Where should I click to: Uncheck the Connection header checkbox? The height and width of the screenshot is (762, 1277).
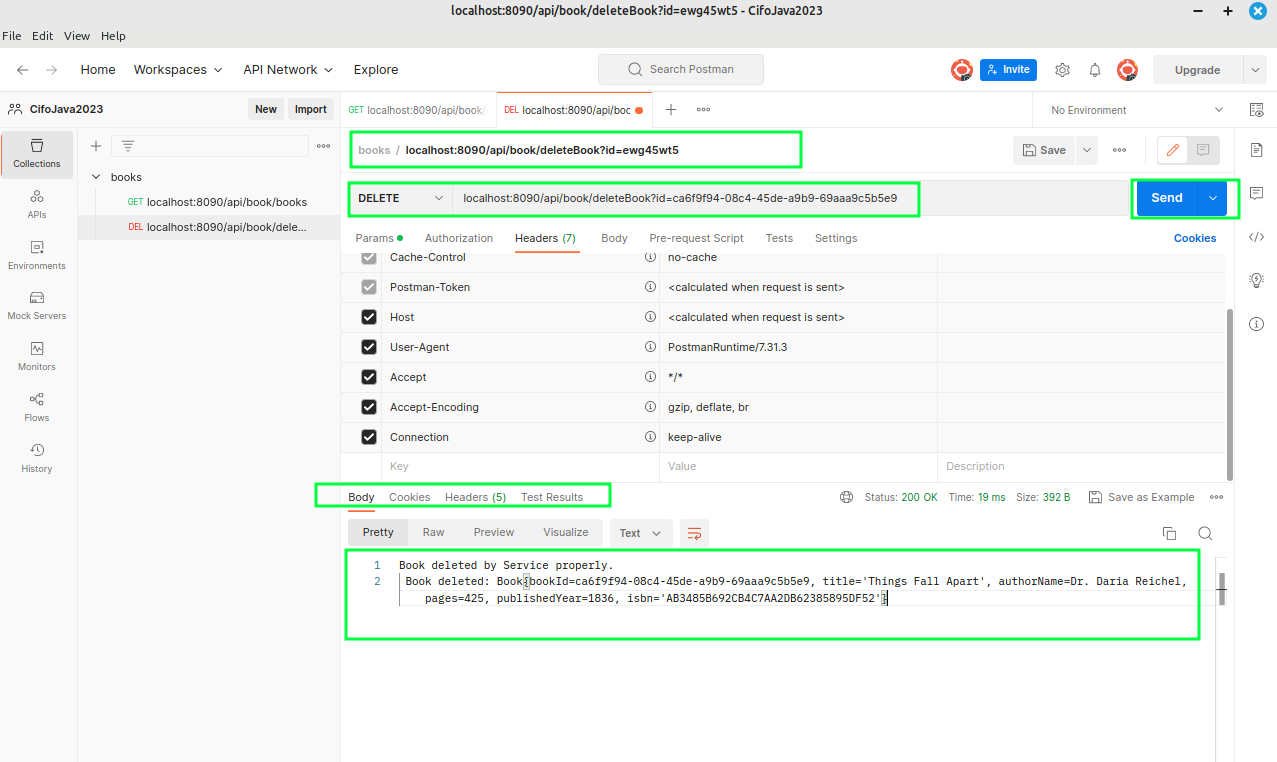pyautogui.click(x=369, y=437)
